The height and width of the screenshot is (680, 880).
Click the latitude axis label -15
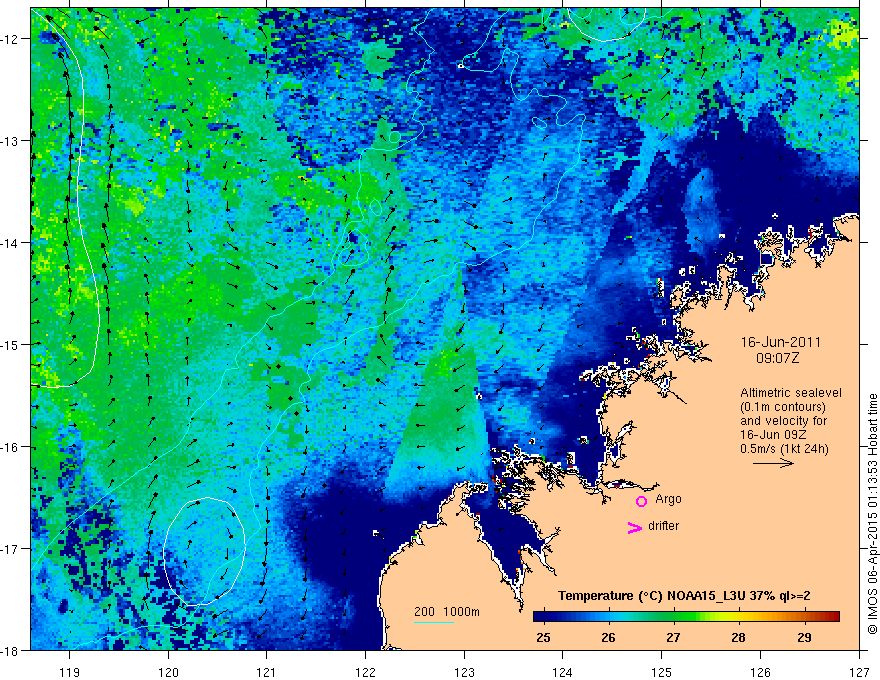pos(10,344)
